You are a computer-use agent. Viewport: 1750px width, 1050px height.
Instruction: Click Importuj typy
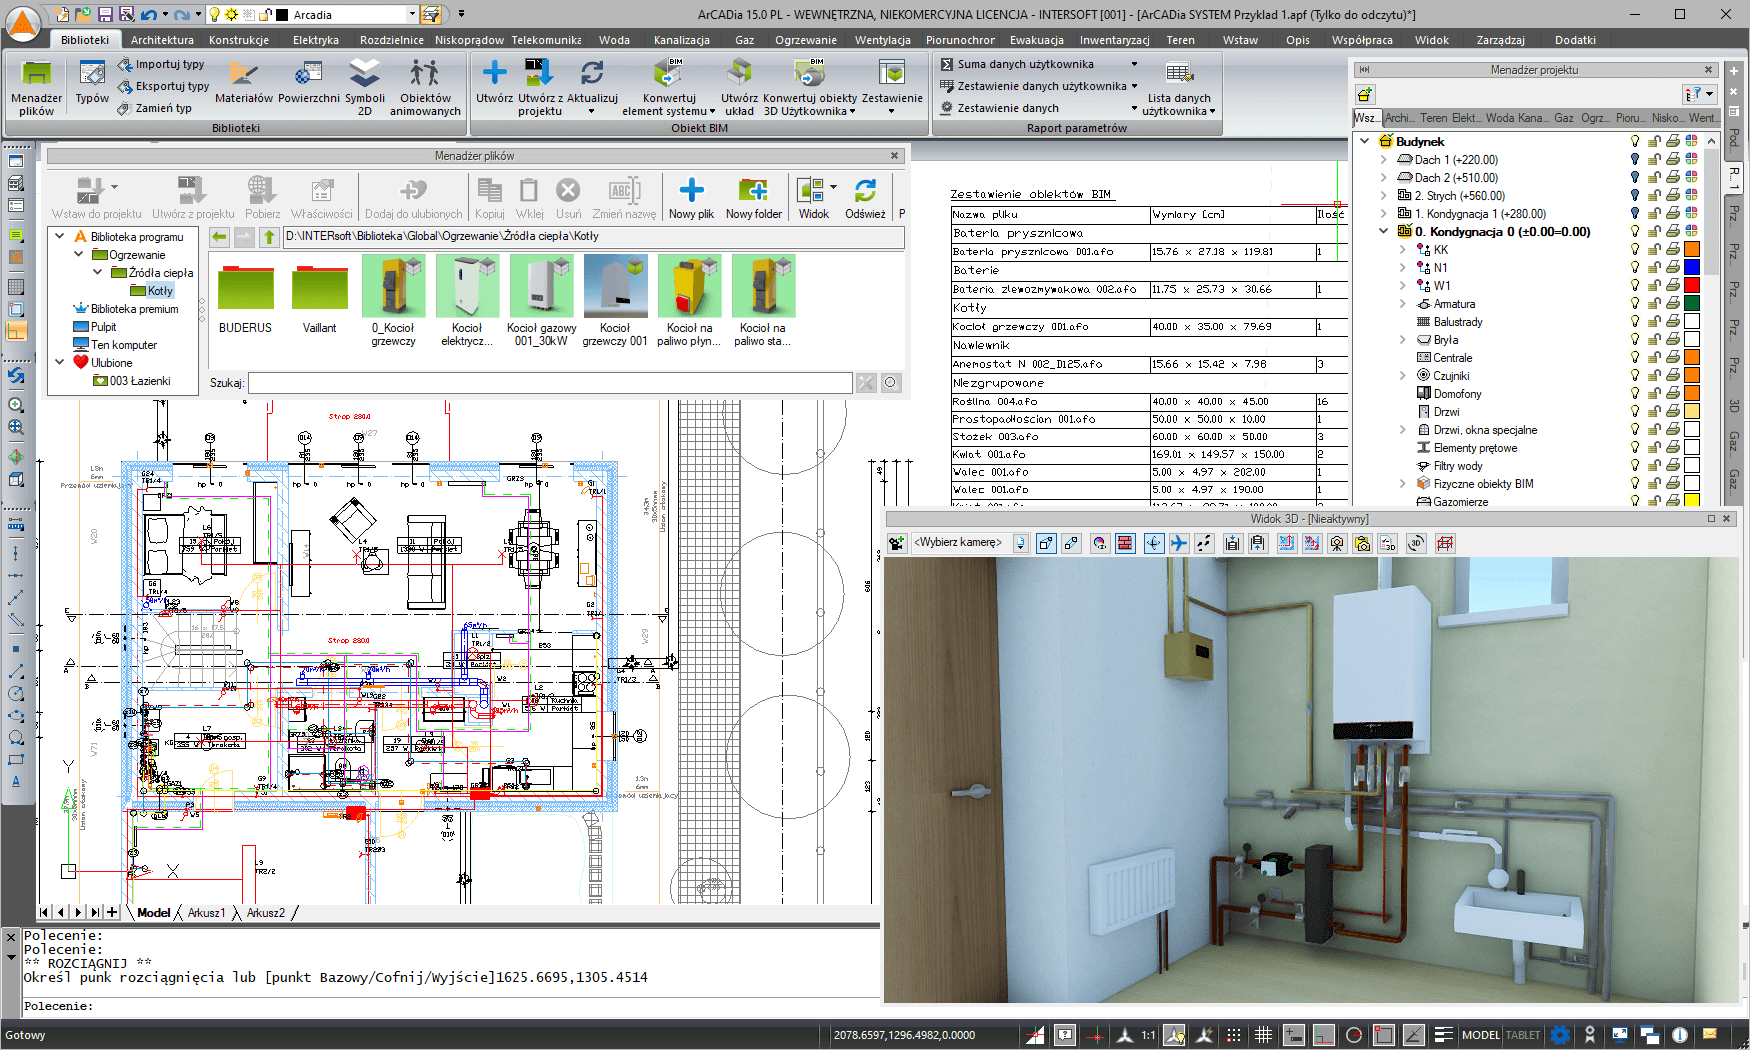(161, 64)
